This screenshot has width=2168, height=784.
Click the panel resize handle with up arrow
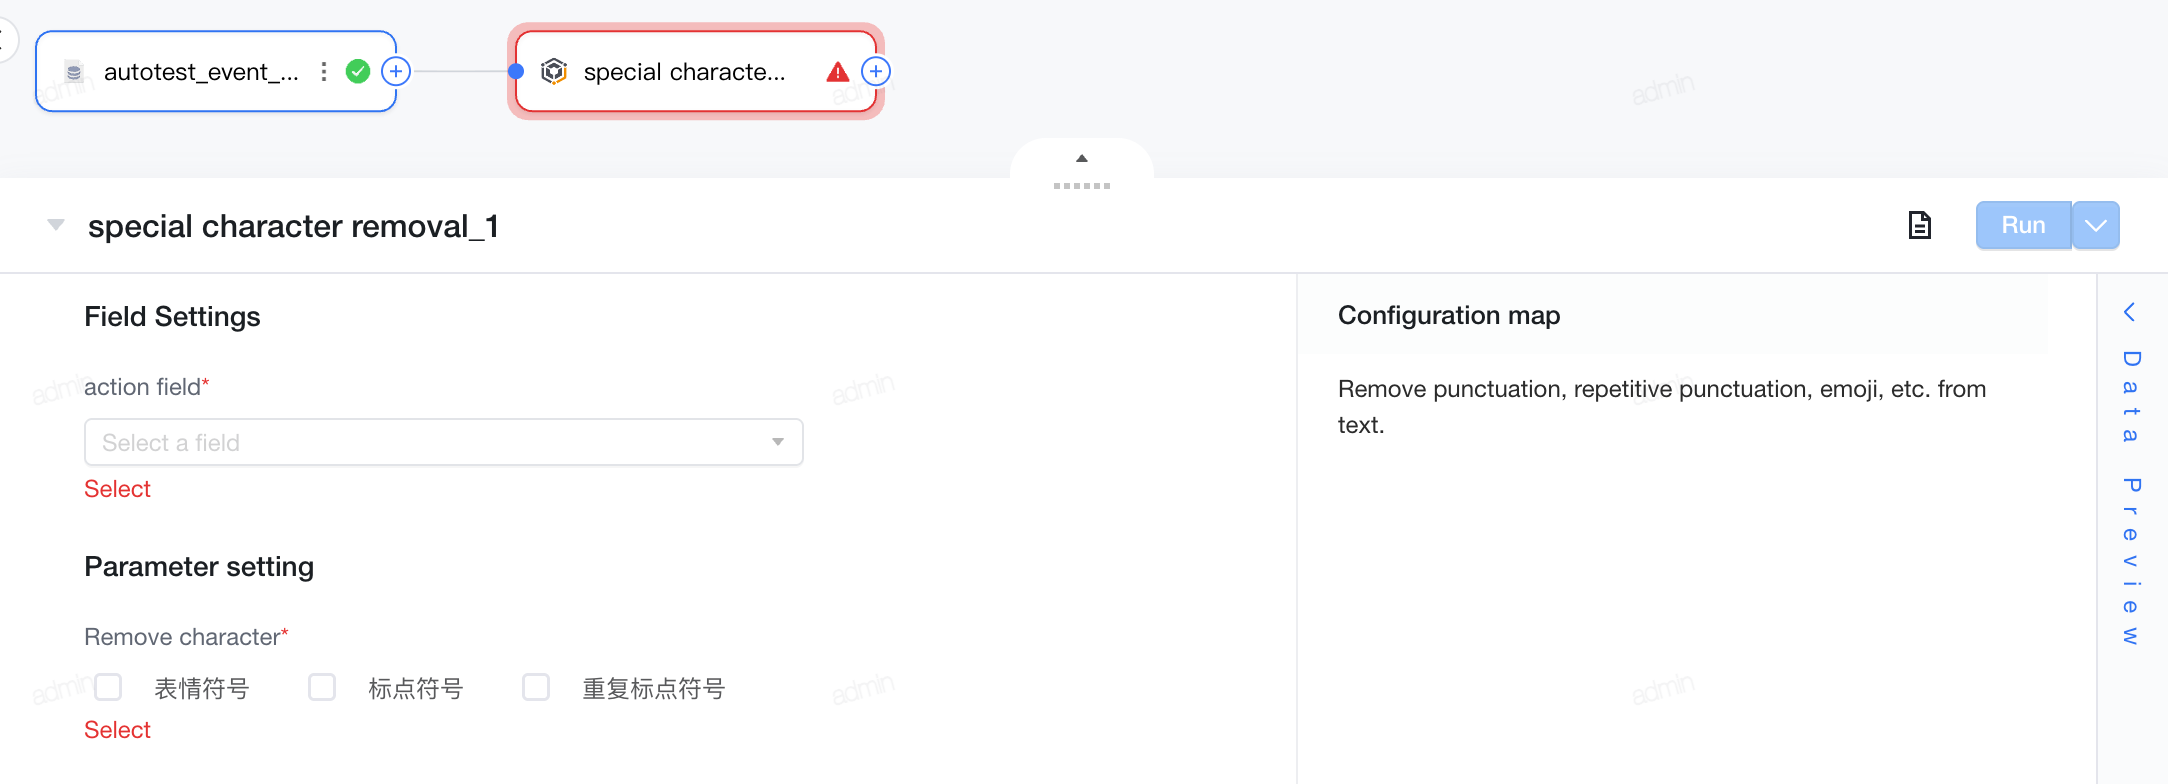point(1082,171)
